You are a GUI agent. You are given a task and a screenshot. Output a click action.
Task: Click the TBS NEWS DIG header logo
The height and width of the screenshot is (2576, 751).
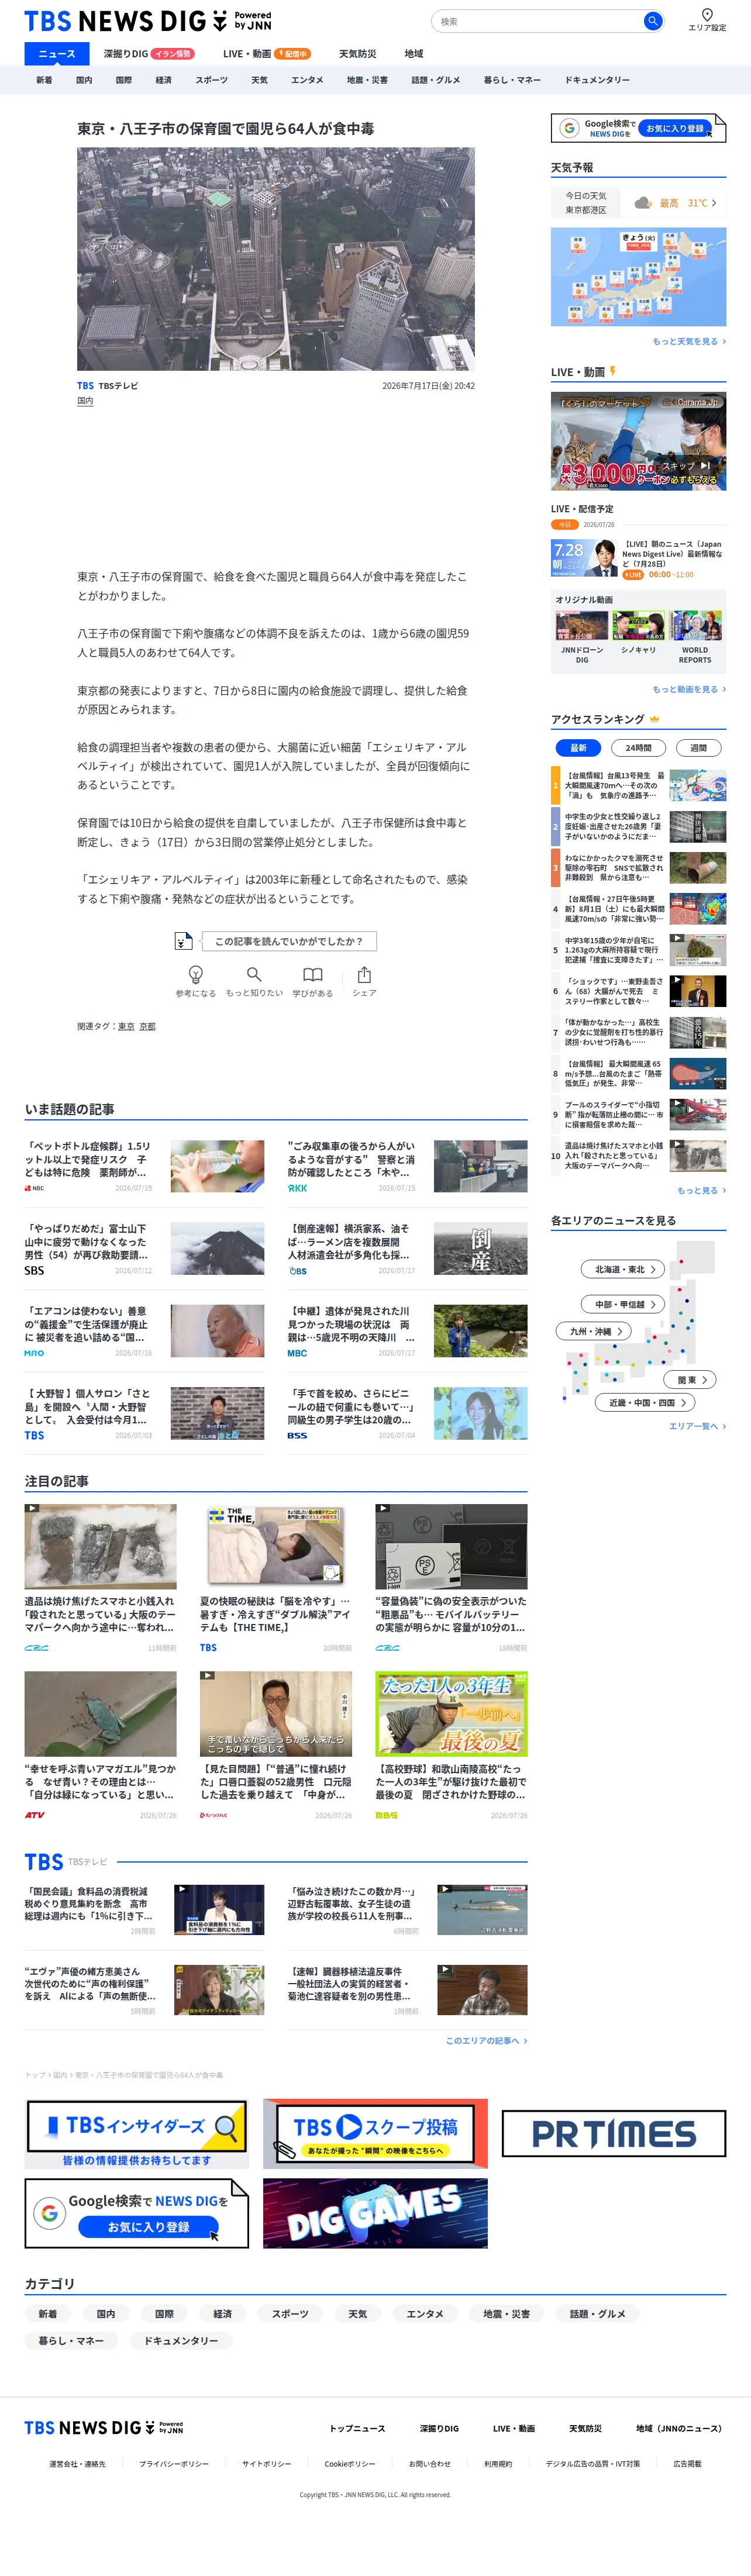148,21
